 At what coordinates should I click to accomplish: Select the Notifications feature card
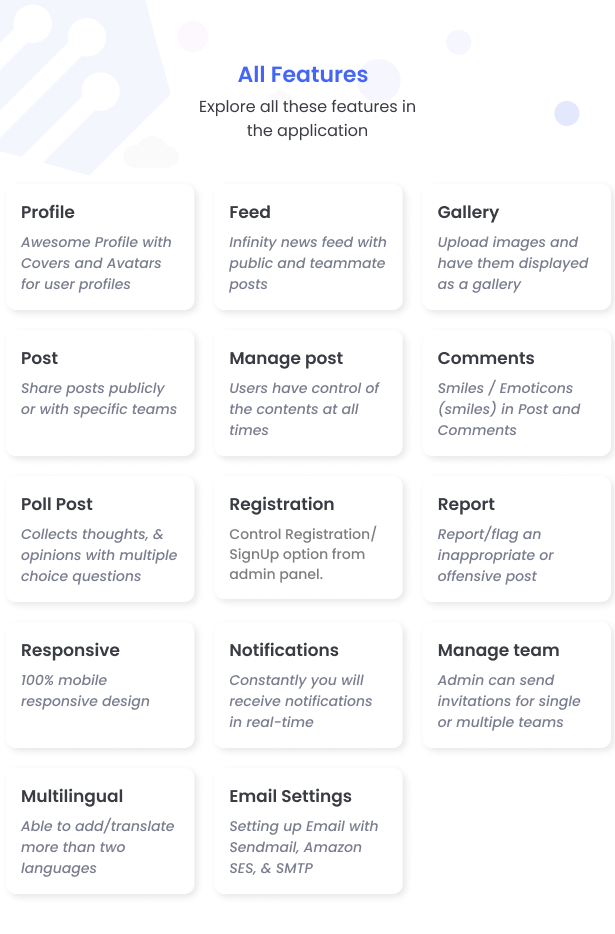pos(308,685)
